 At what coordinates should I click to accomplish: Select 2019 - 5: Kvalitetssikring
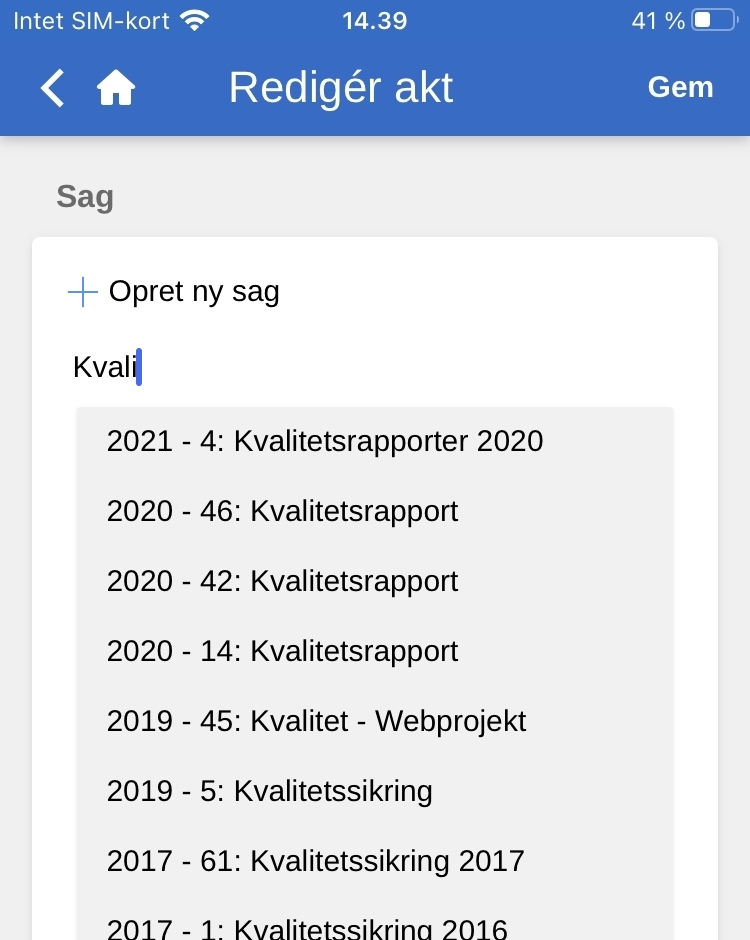270,791
